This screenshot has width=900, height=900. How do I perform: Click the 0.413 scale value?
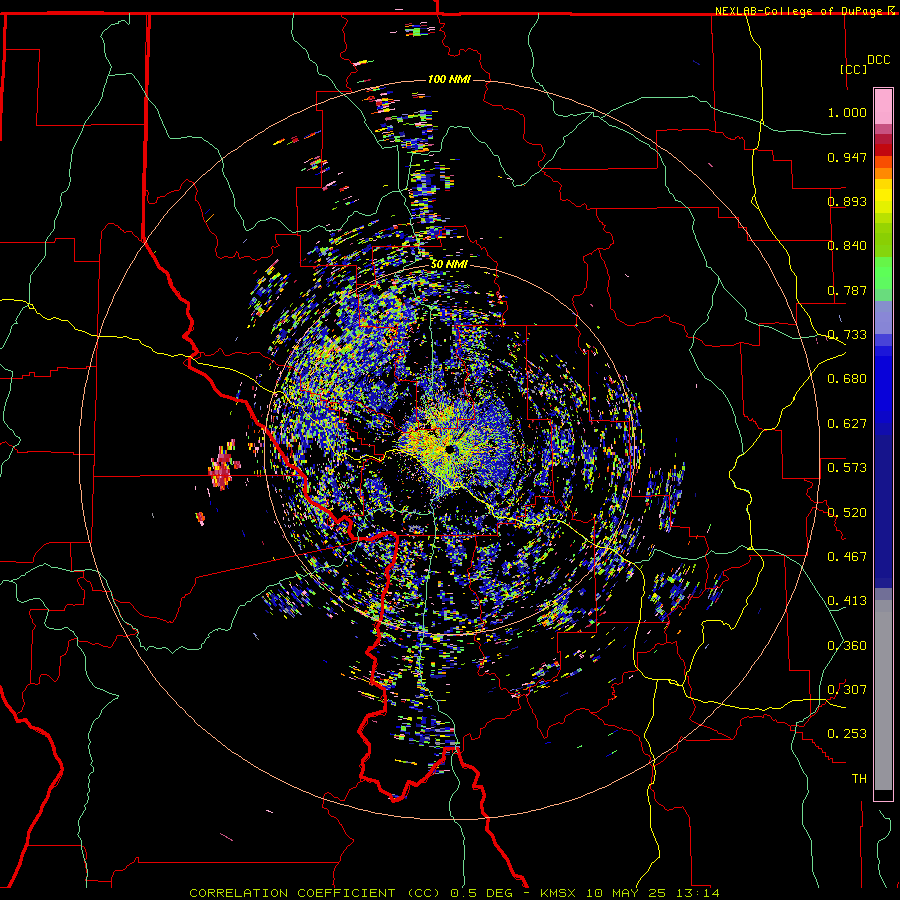coord(847,601)
